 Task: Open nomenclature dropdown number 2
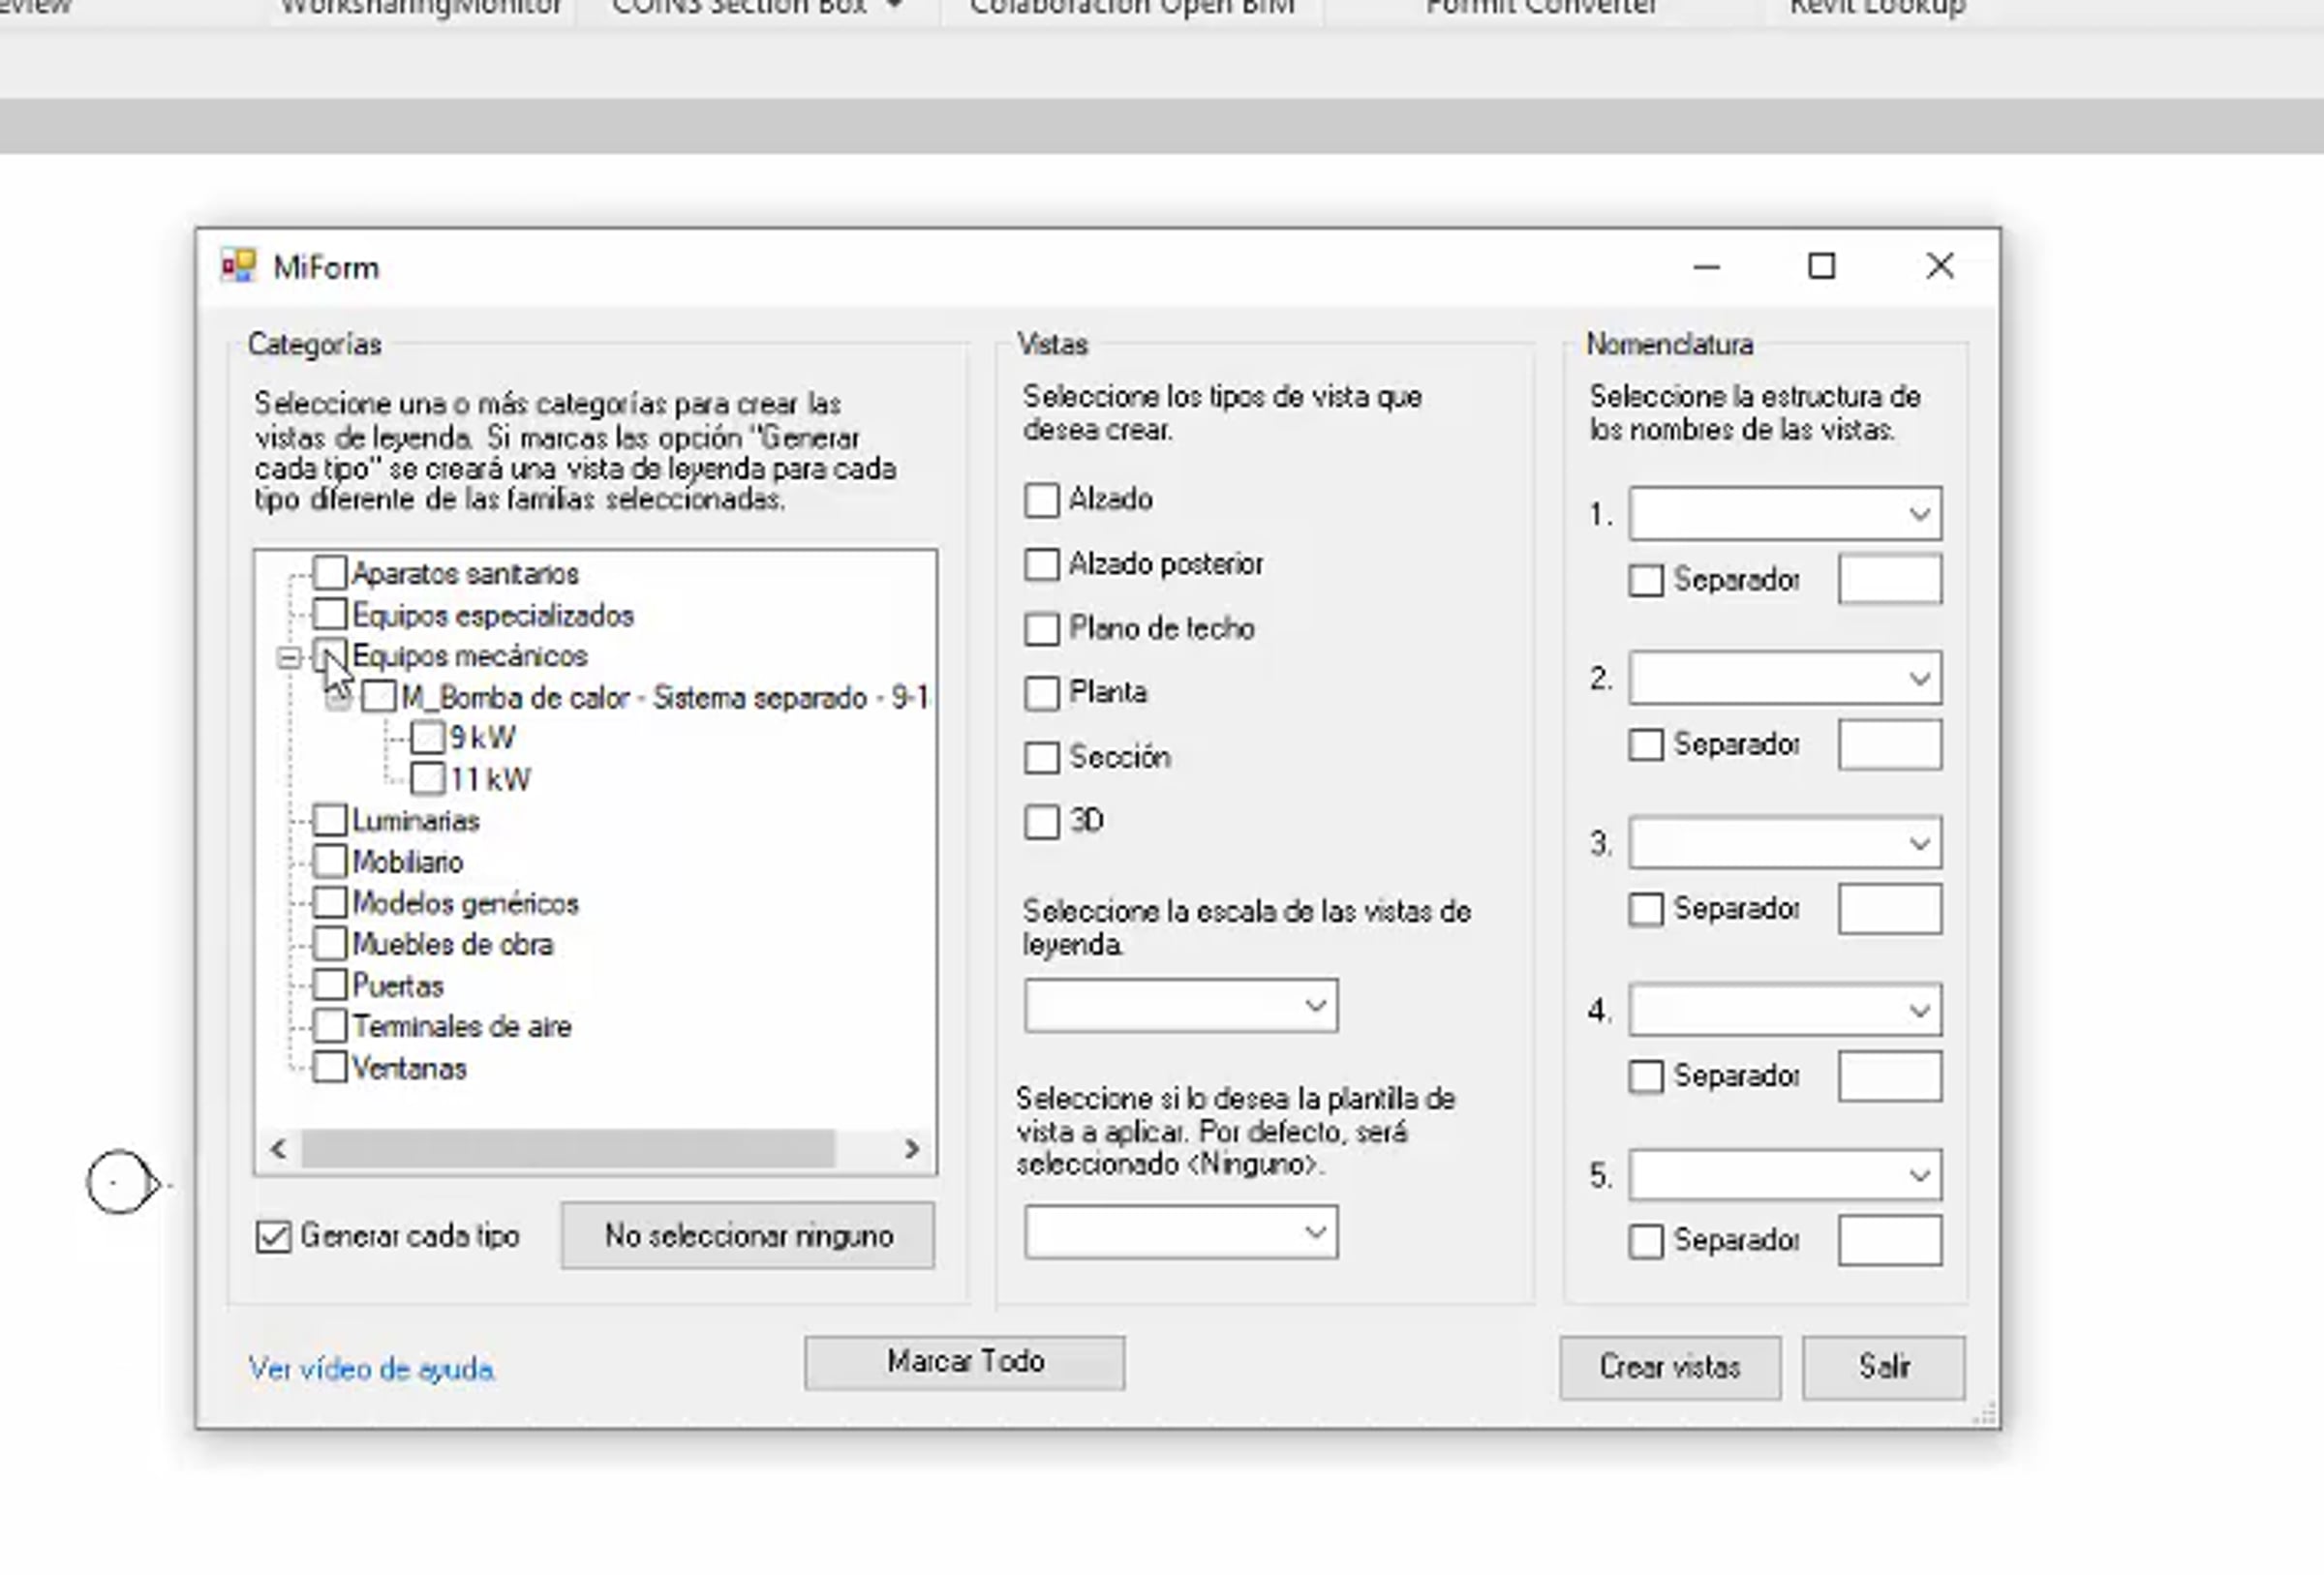coord(1785,678)
